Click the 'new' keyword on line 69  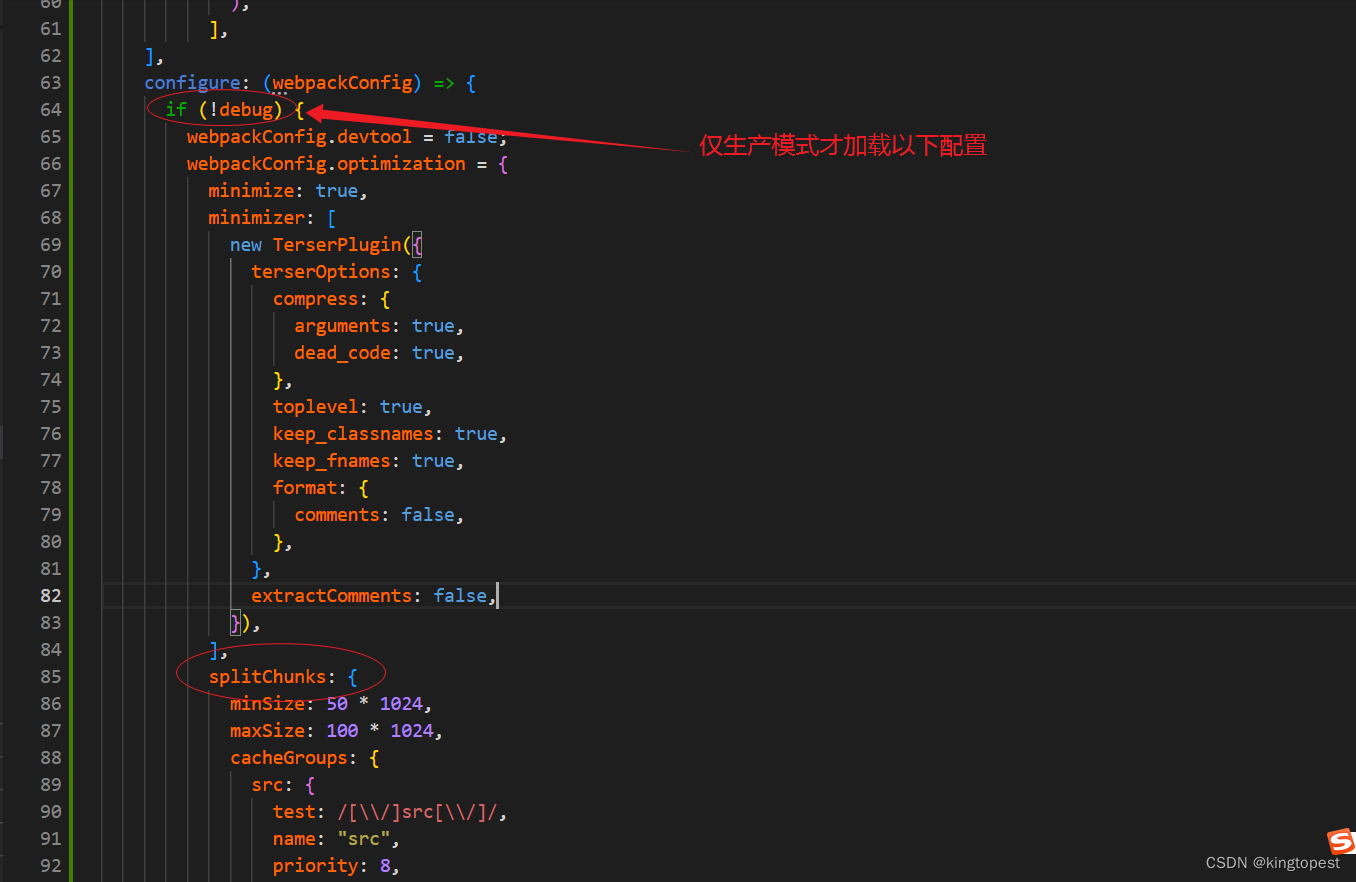click(x=246, y=244)
